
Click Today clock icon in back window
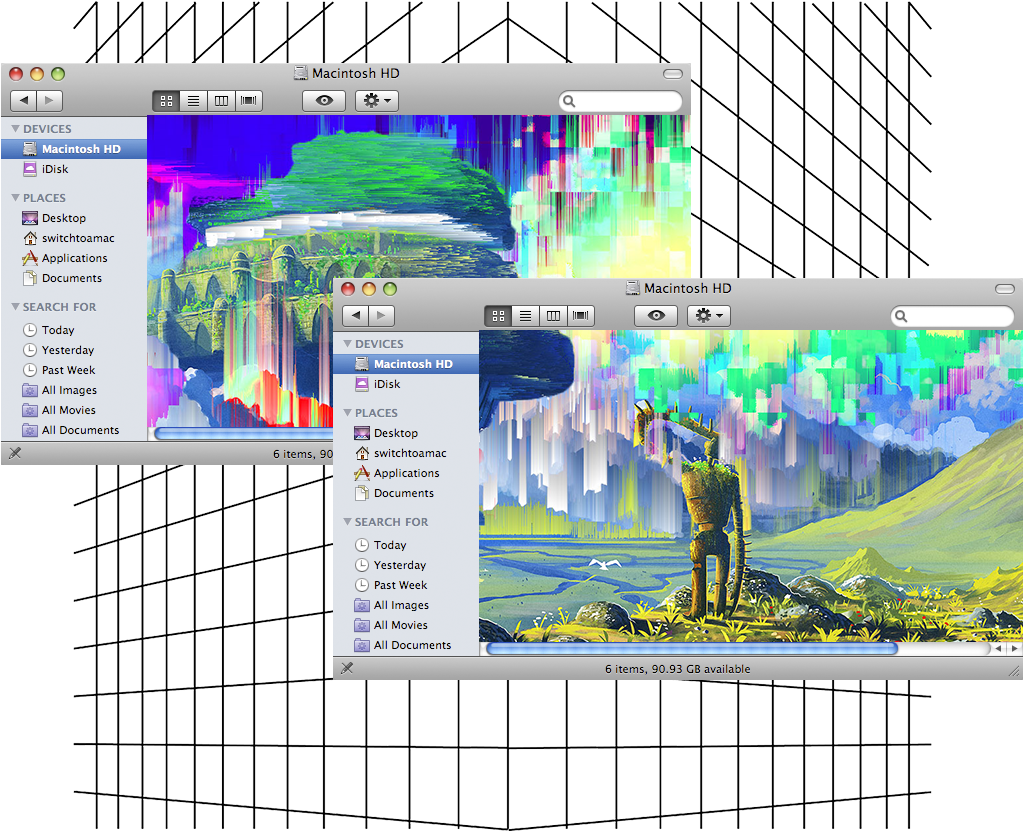29,330
